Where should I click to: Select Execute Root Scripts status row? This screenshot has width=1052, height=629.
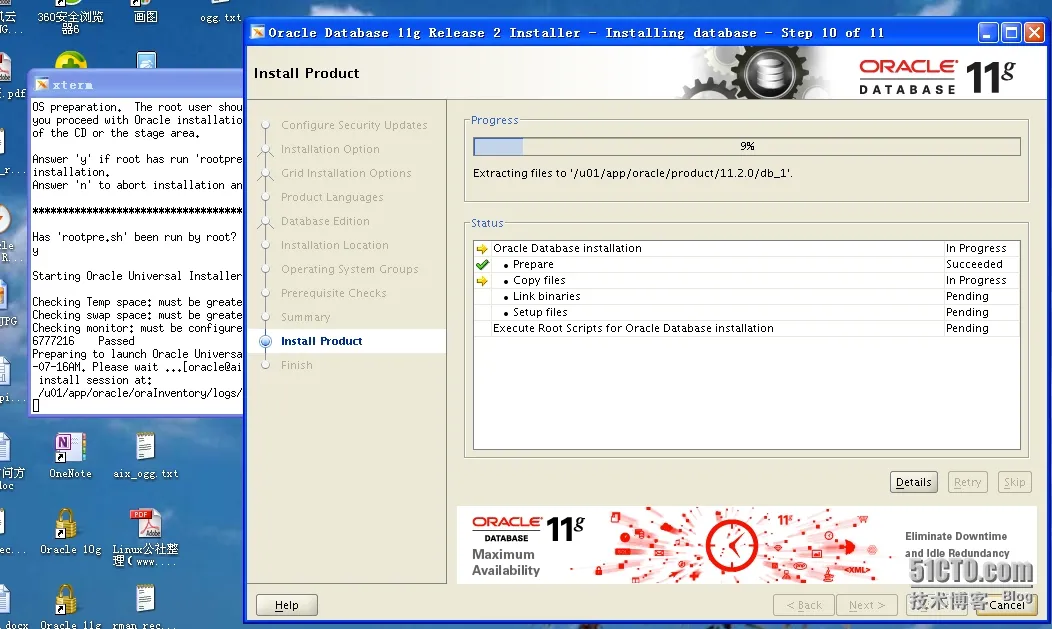click(747, 329)
